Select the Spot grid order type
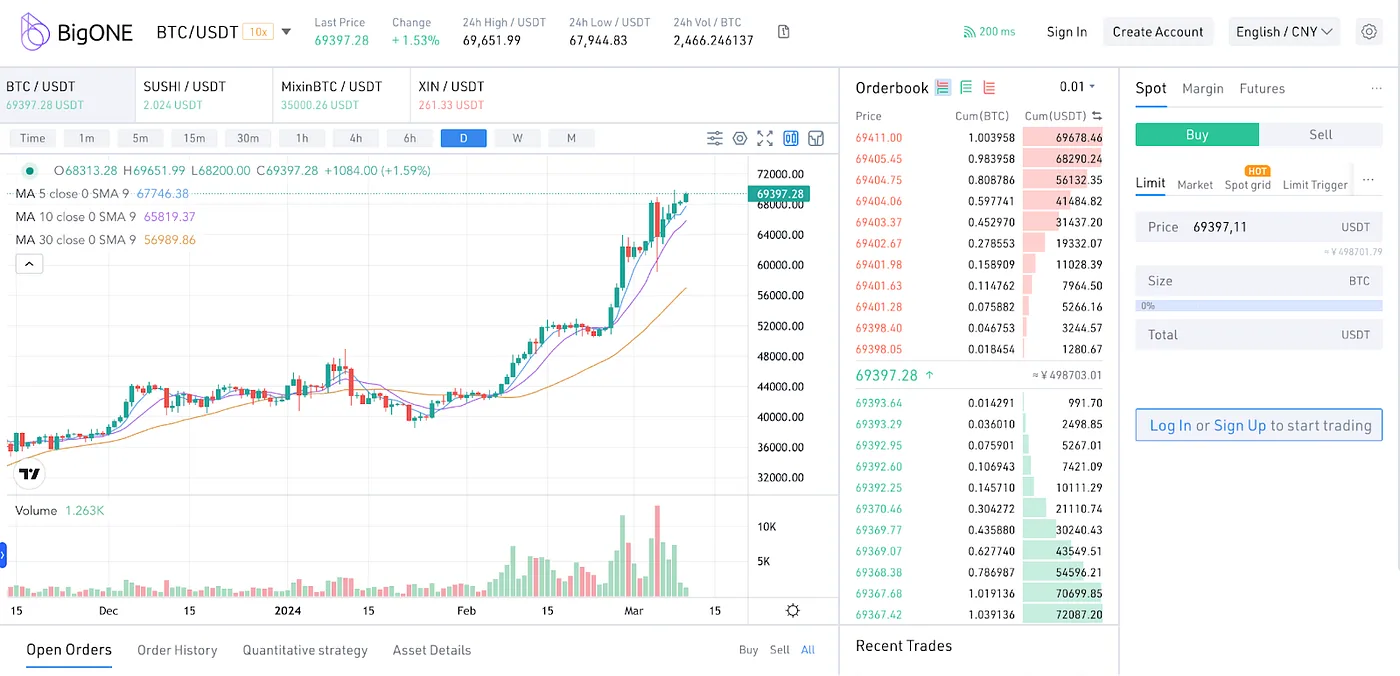The image size is (1400, 676). tap(1248, 184)
